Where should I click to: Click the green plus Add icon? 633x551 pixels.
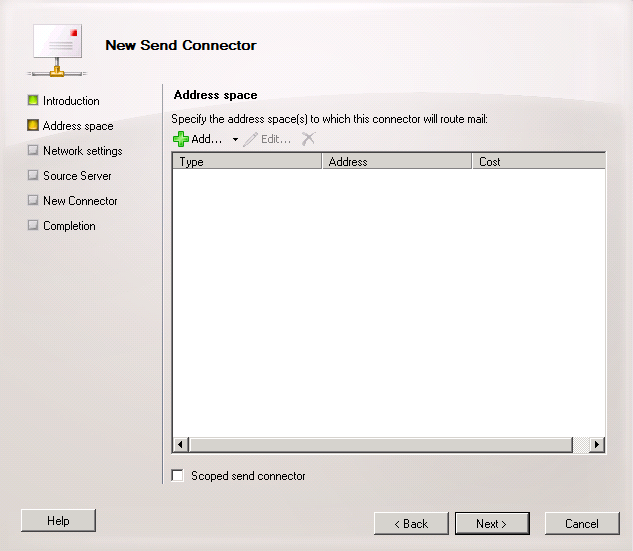coord(180,139)
